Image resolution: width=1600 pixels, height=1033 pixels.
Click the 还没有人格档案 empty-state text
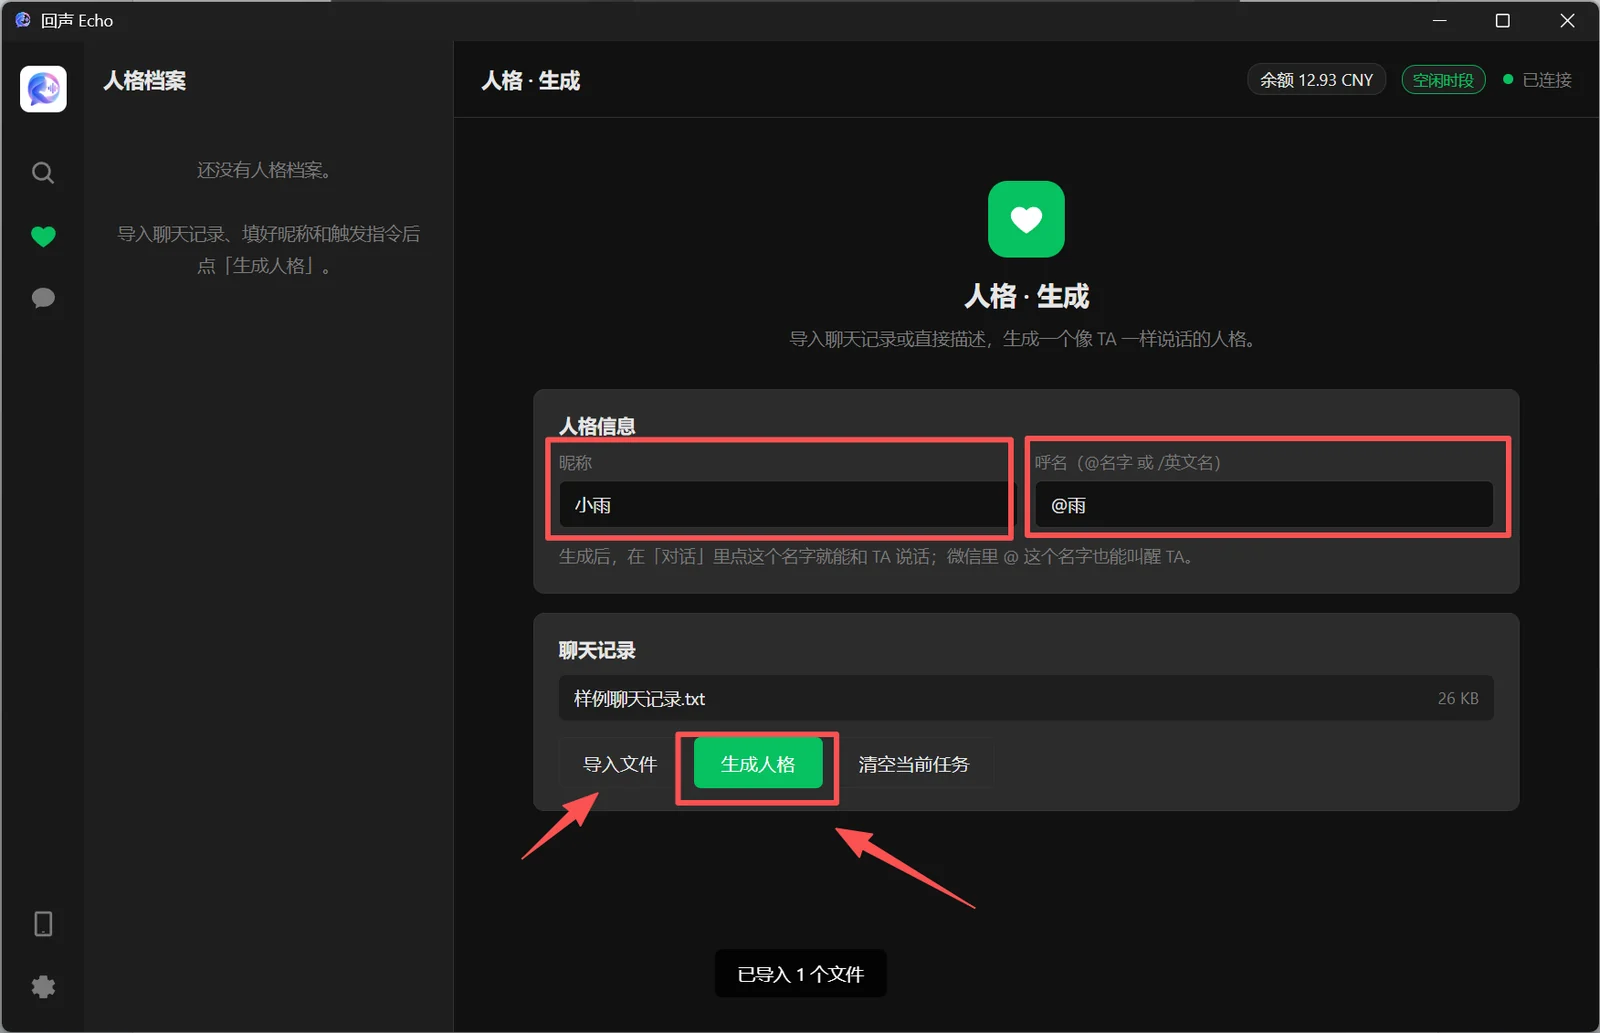tap(264, 170)
